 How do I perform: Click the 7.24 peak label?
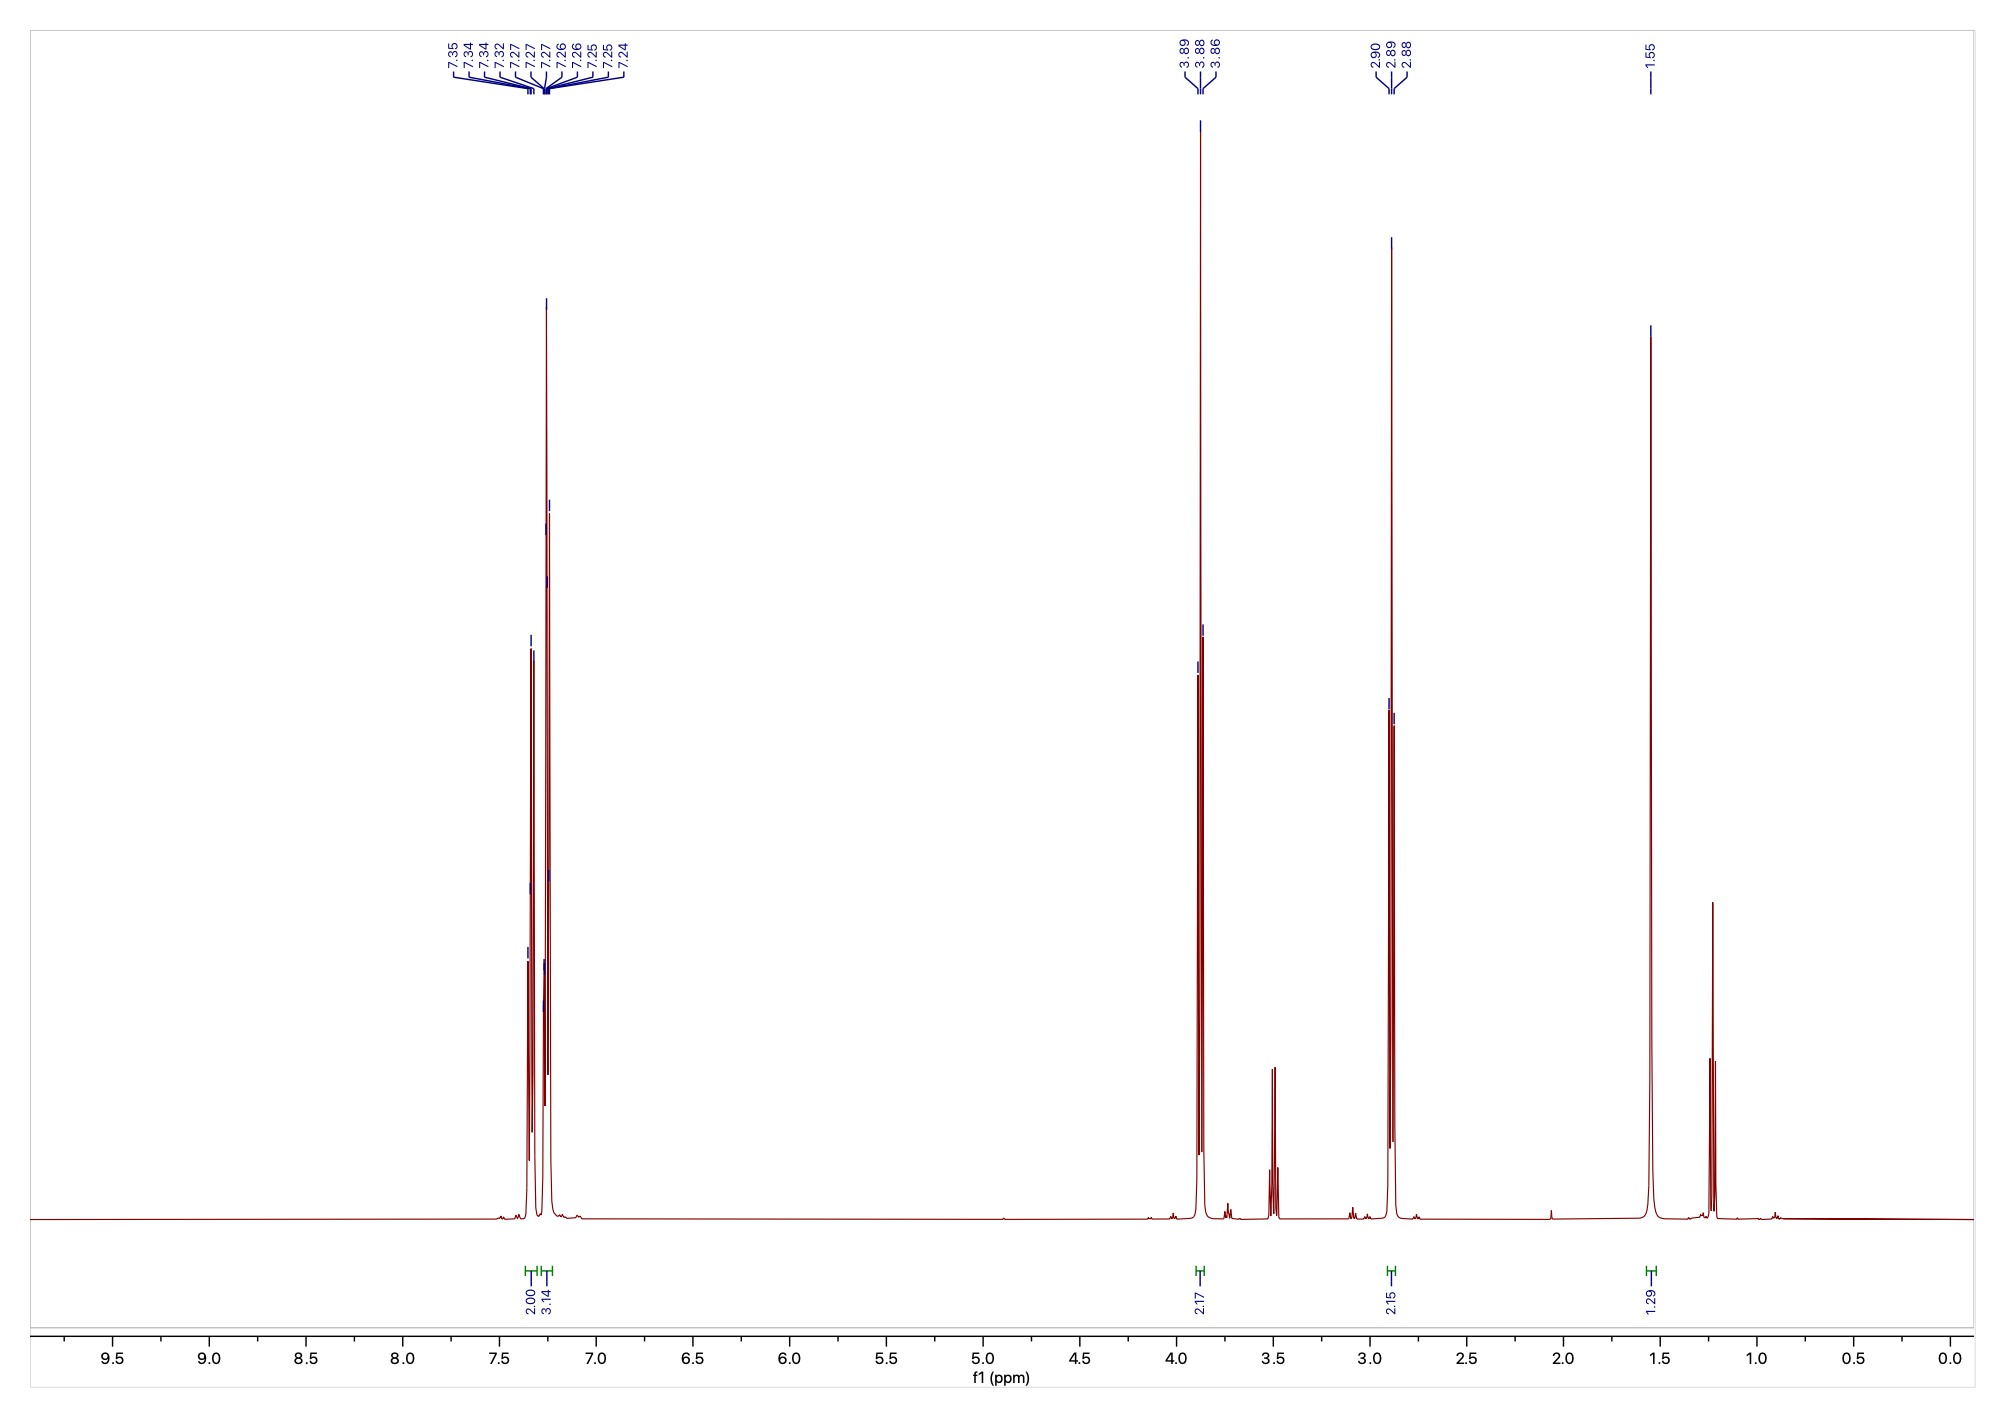coord(623,55)
